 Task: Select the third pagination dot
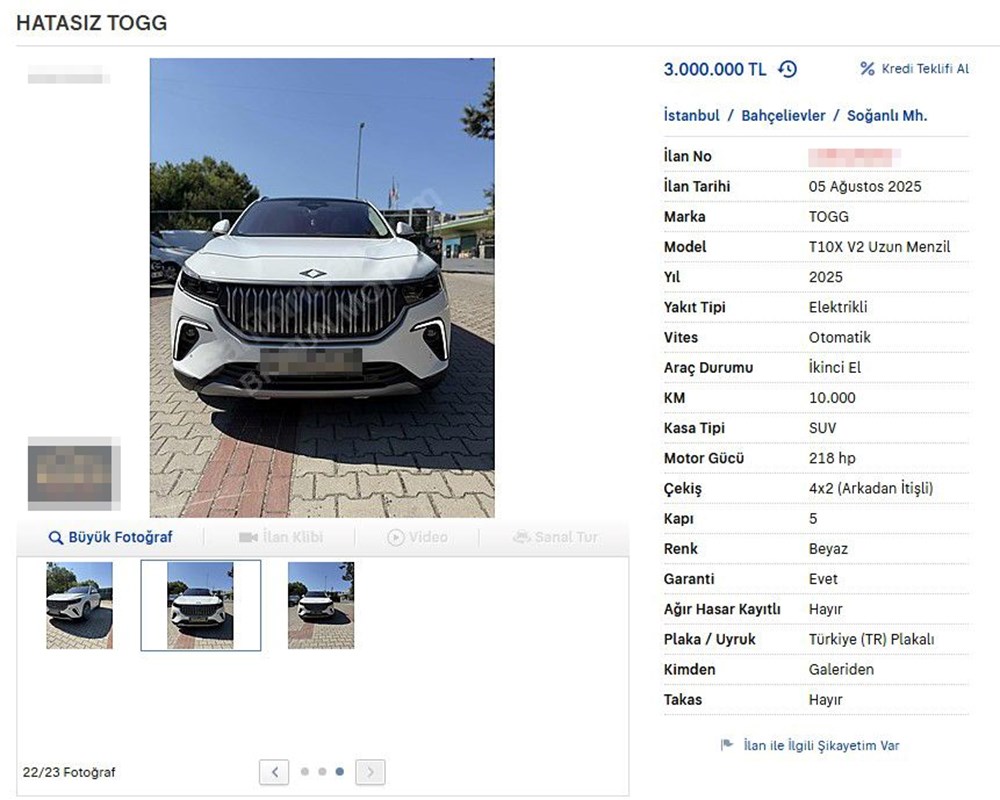340,772
